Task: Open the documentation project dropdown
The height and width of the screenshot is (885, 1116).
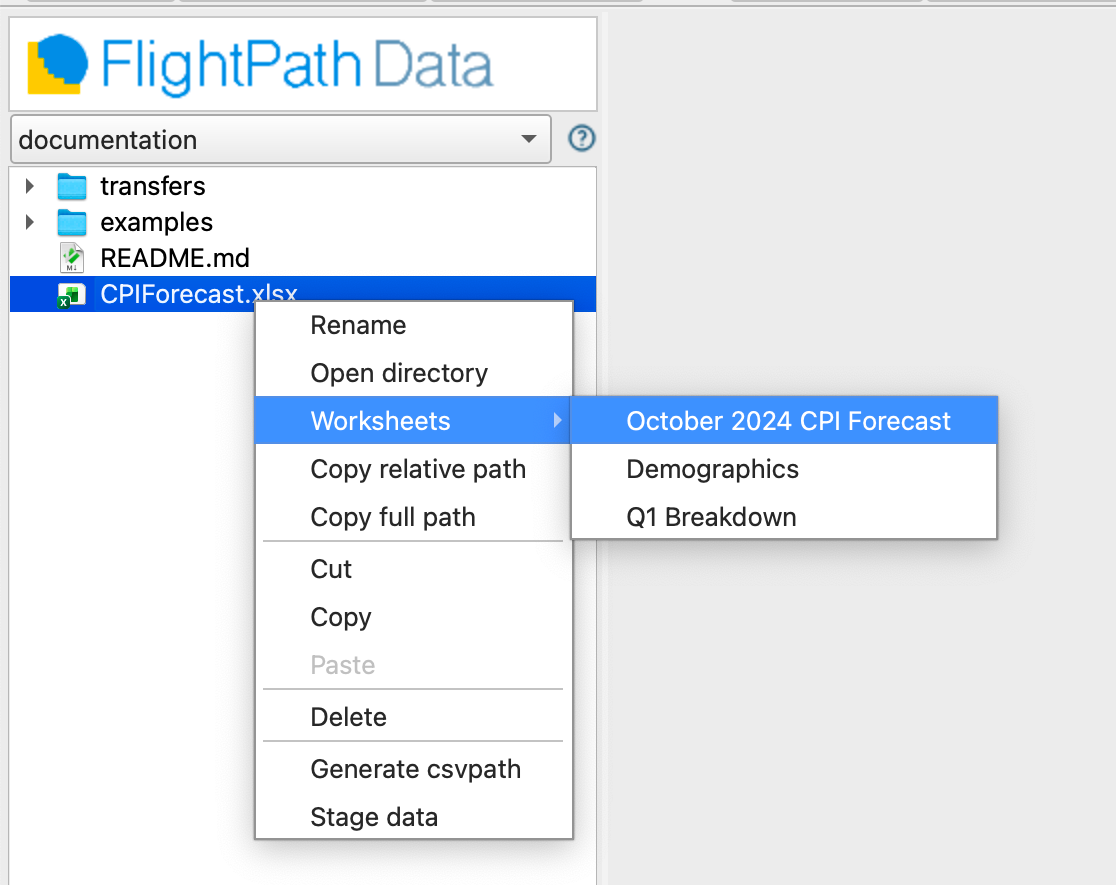Action: [x=281, y=140]
